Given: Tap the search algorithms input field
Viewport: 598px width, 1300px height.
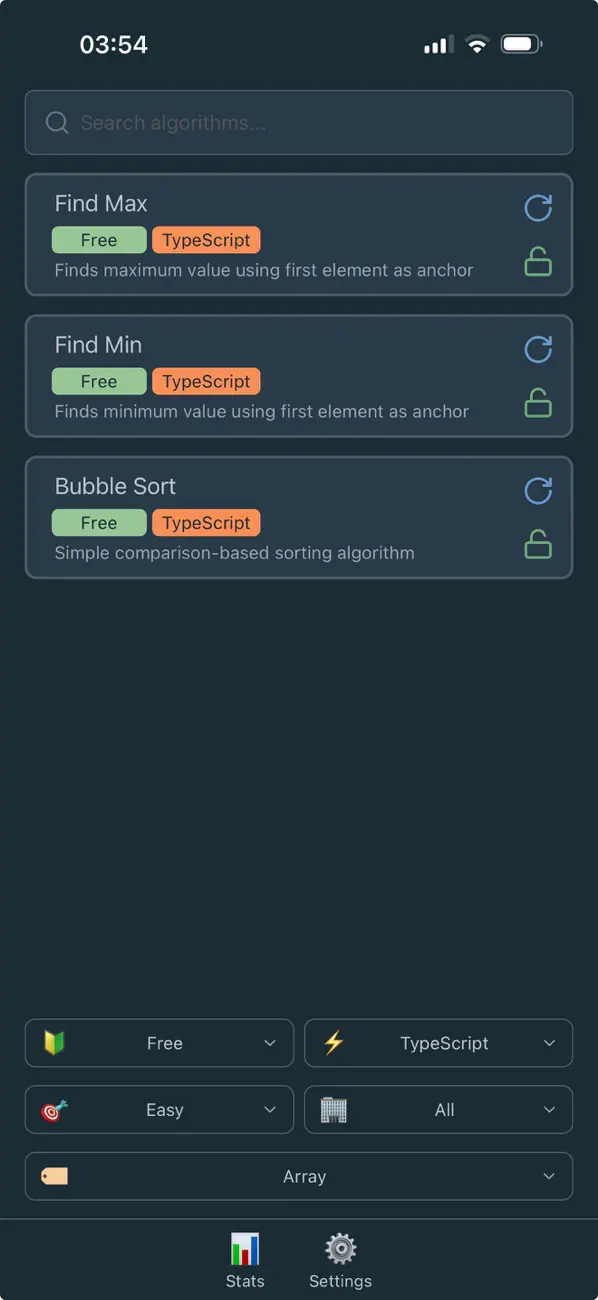Looking at the screenshot, I should tap(298, 122).
